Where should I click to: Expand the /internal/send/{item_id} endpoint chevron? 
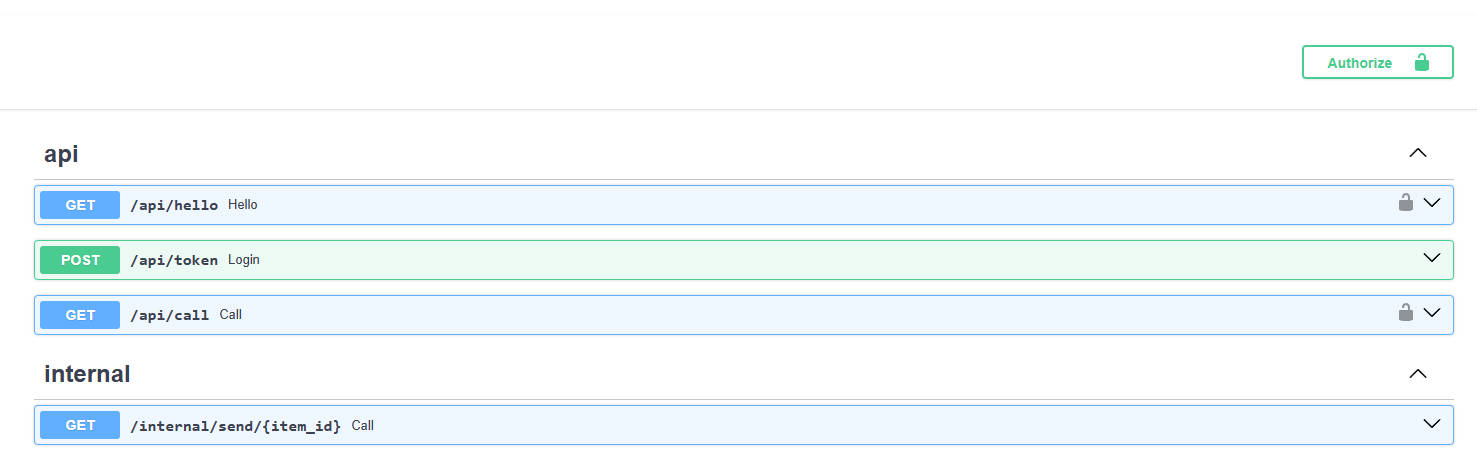pyautogui.click(x=1431, y=423)
